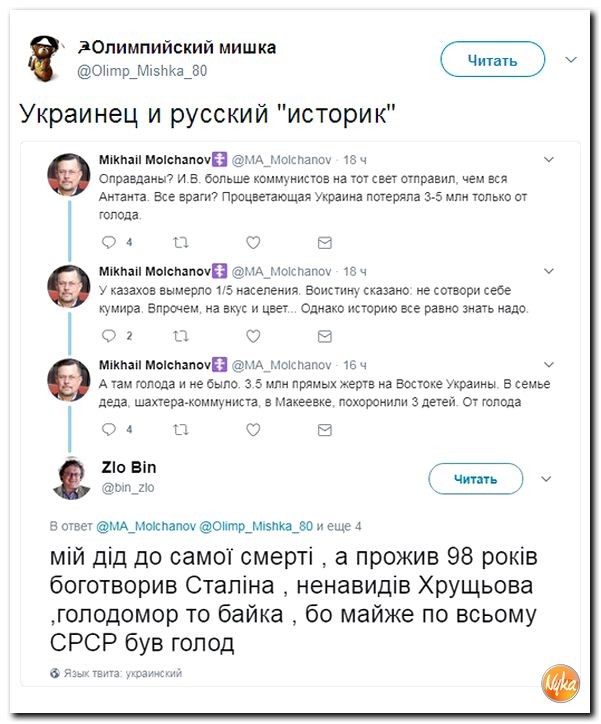The image size is (601, 724).
Task: Expand chevron menu next to top Читать button
Action: tap(571, 60)
